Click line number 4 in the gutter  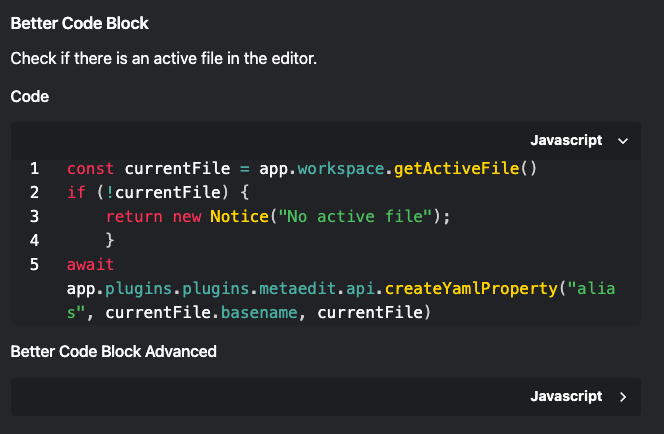tap(35, 240)
